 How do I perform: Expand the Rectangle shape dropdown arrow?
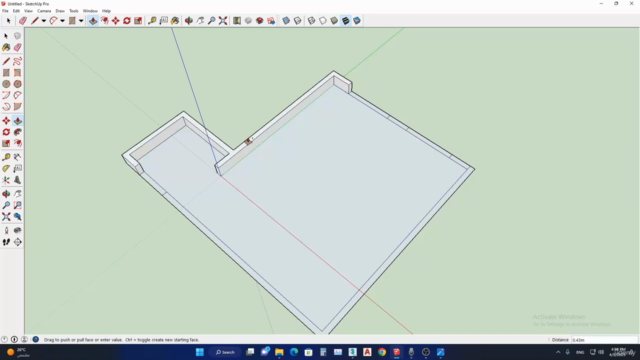pyautogui.click(x=81, y=21)
